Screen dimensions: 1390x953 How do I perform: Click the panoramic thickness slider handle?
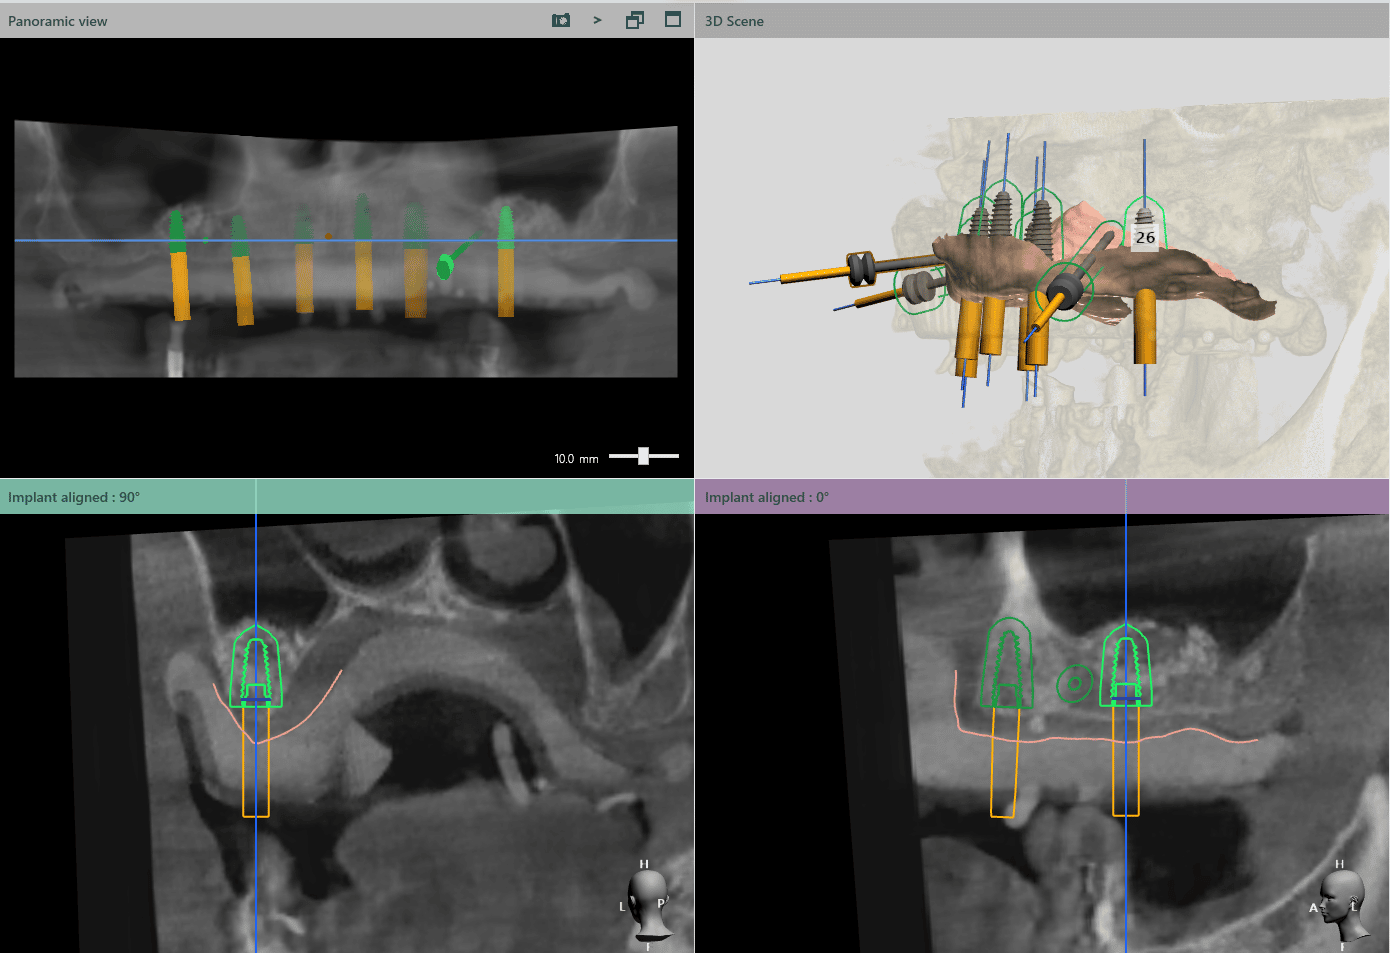643,456
